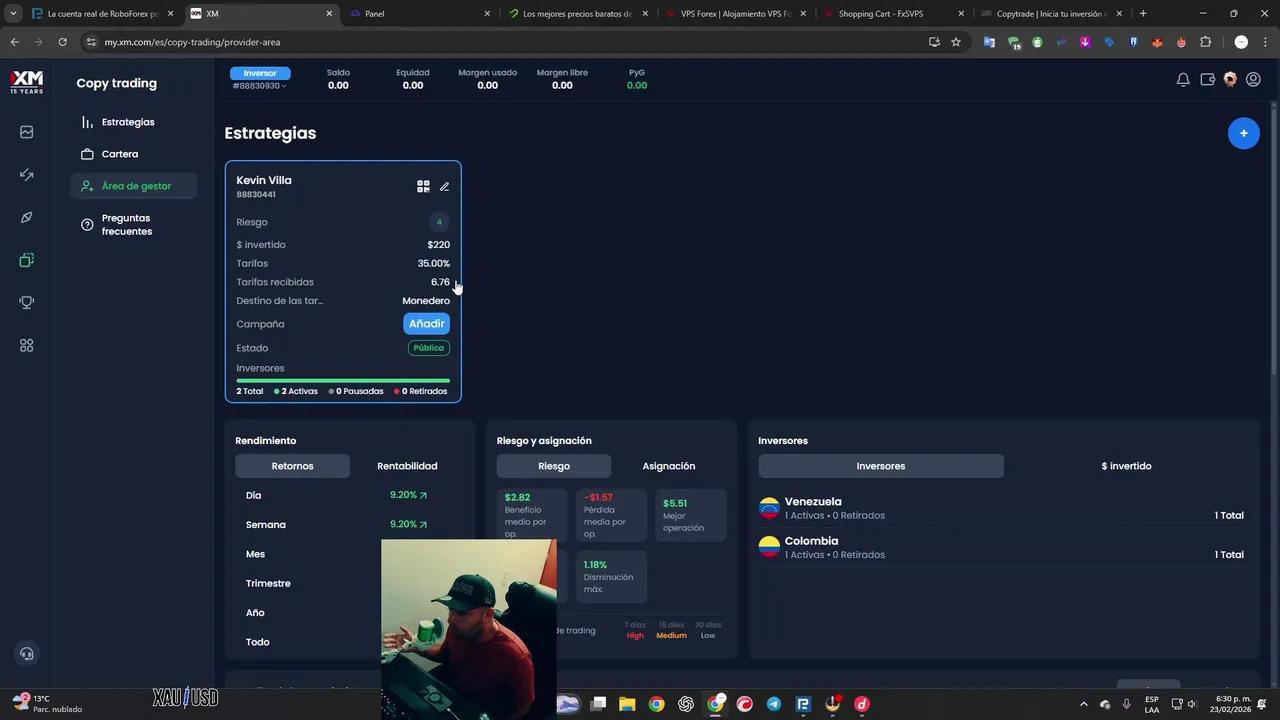This screenshot has width=1280, height=720.
Task: Open the notifications bell icon
Action: click(x=1183, y=80)
